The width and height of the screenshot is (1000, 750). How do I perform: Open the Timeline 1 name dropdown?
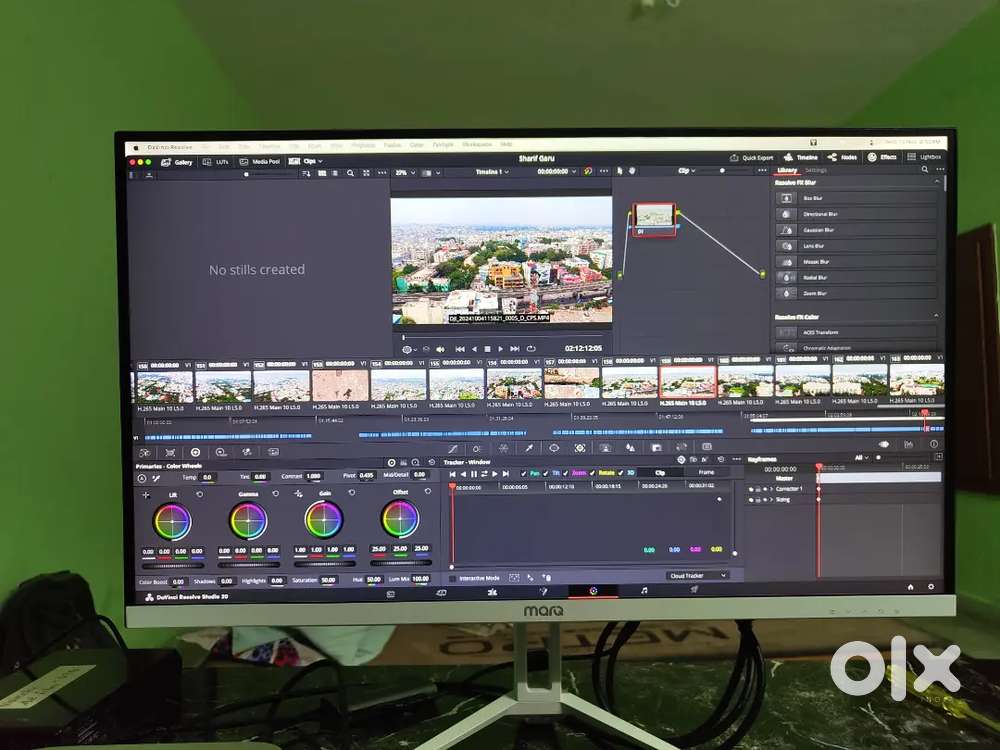(x=491, y=172)
